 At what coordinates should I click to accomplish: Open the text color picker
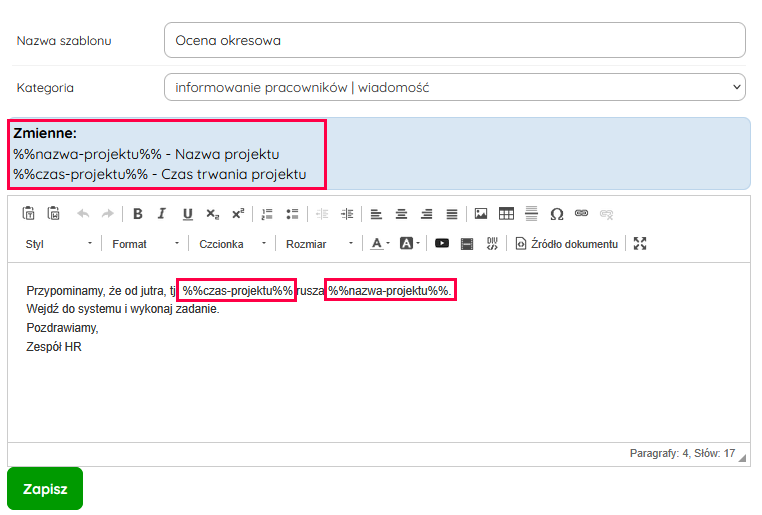point(380,243)
